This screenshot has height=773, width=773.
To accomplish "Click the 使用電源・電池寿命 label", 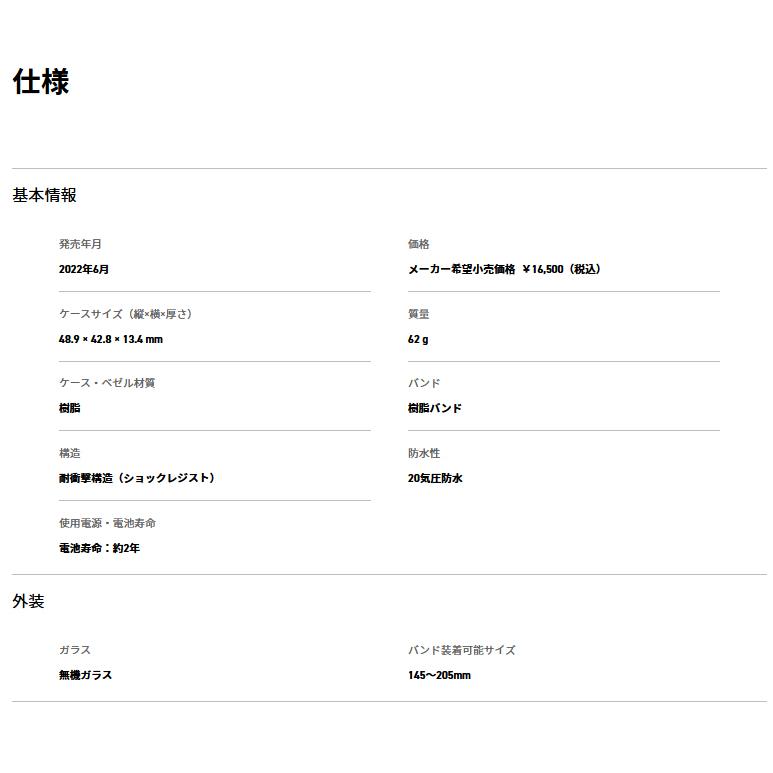I will 107,523.
